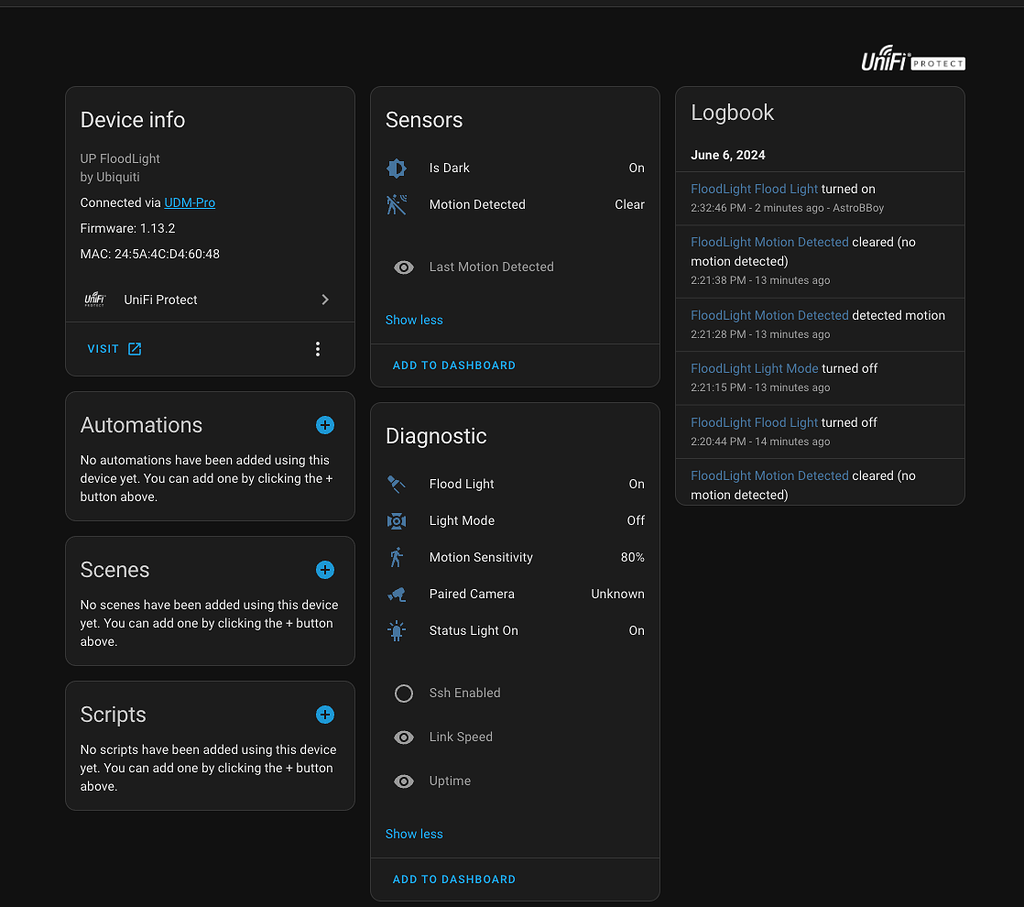The height and width of the screenshot is (907, 1024).
Task: Click the Paired Camera icon
Action: 397,594
